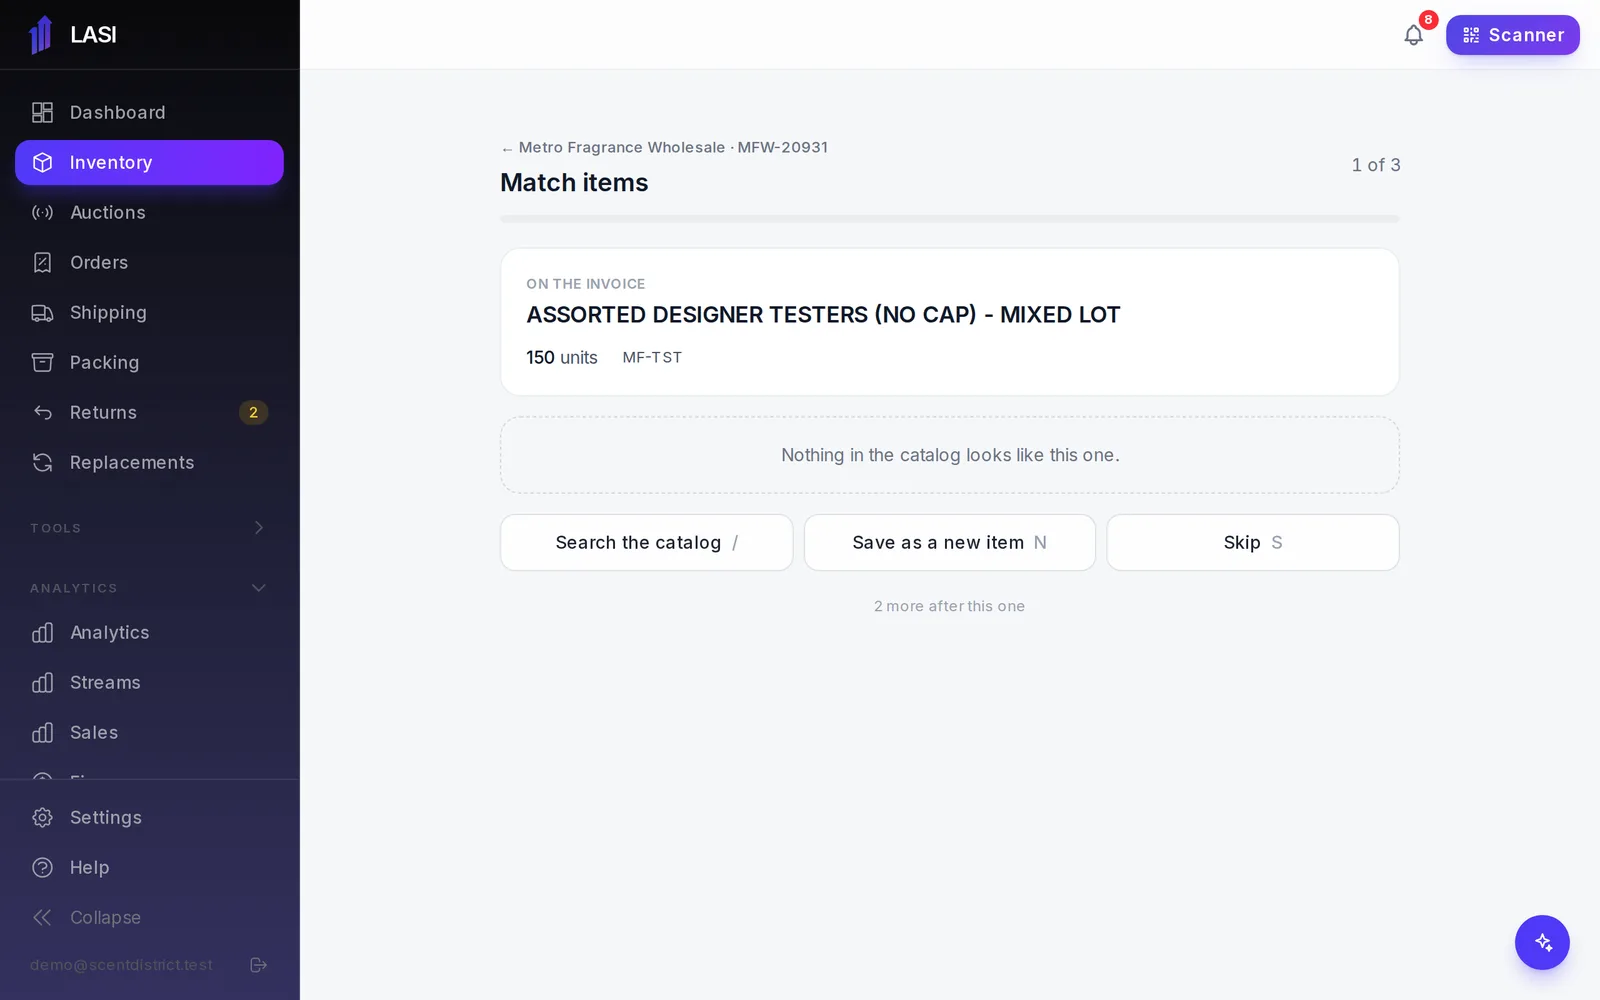This screenshot has width=1600, height=1000.
Task: Click Search the catalog button
Action: click(646, 542)
